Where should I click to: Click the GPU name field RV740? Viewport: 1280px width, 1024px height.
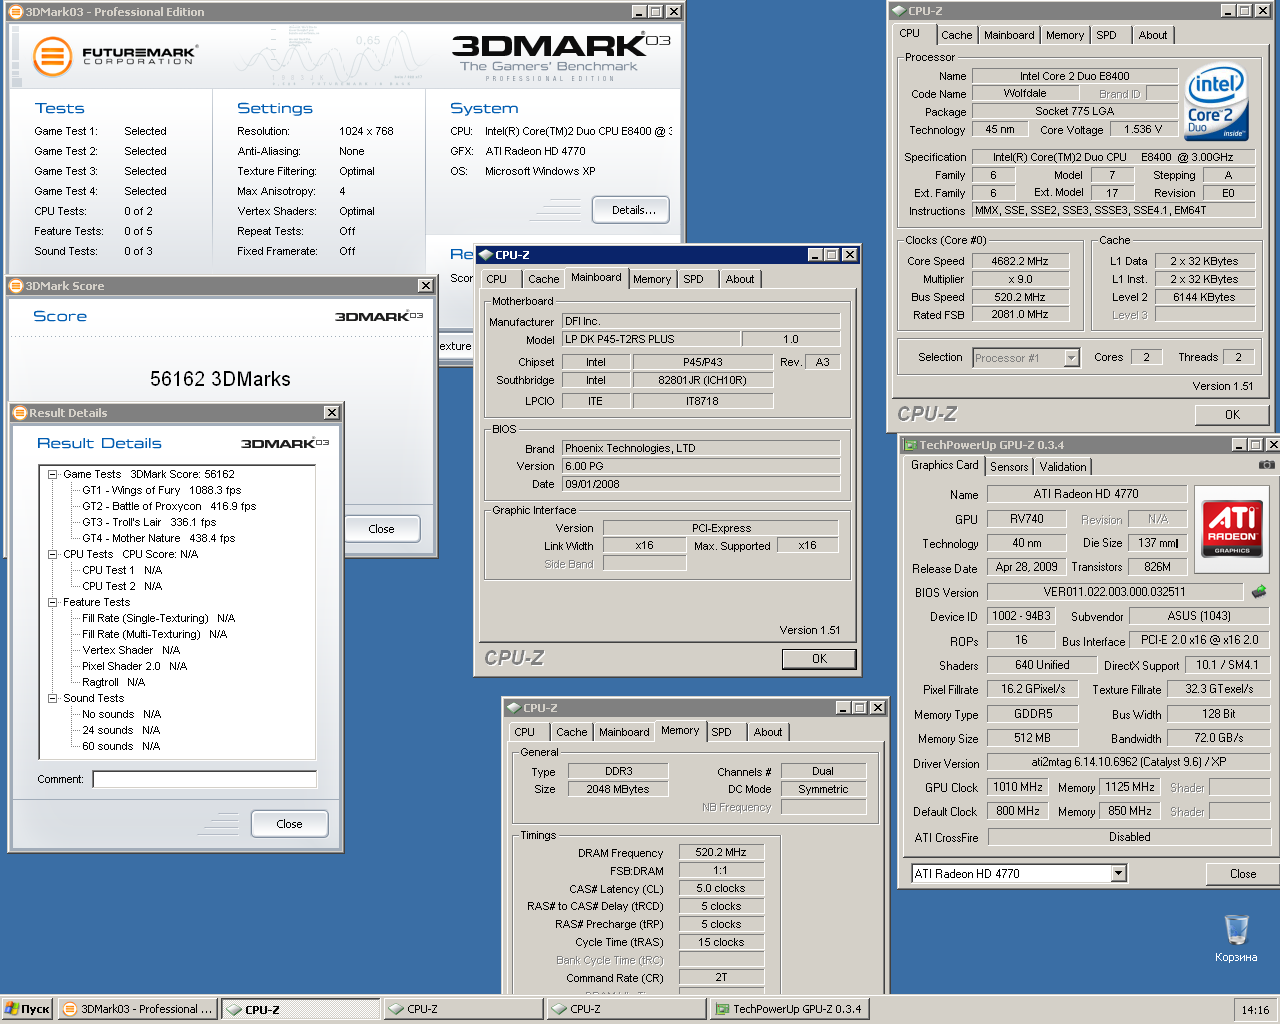(x=1027, y=519)
